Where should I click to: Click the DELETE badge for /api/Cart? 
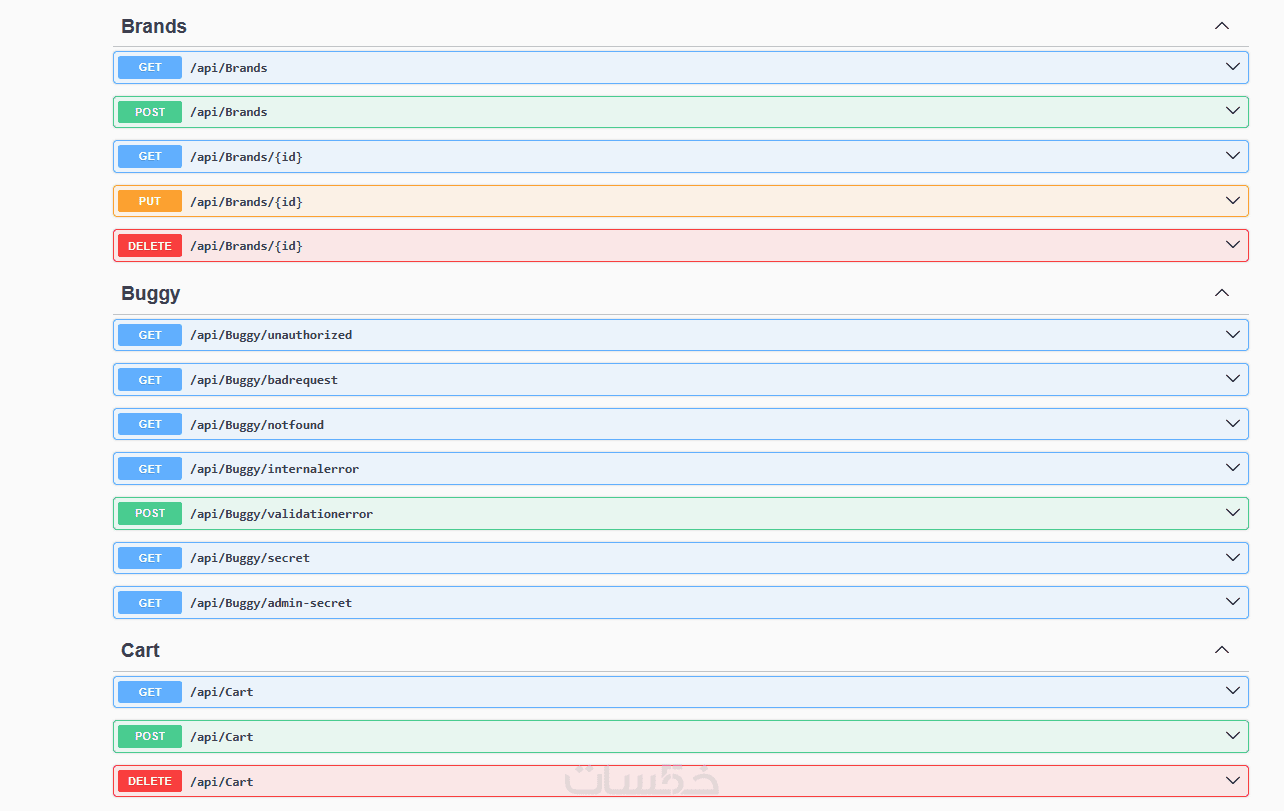coord(150,781)
